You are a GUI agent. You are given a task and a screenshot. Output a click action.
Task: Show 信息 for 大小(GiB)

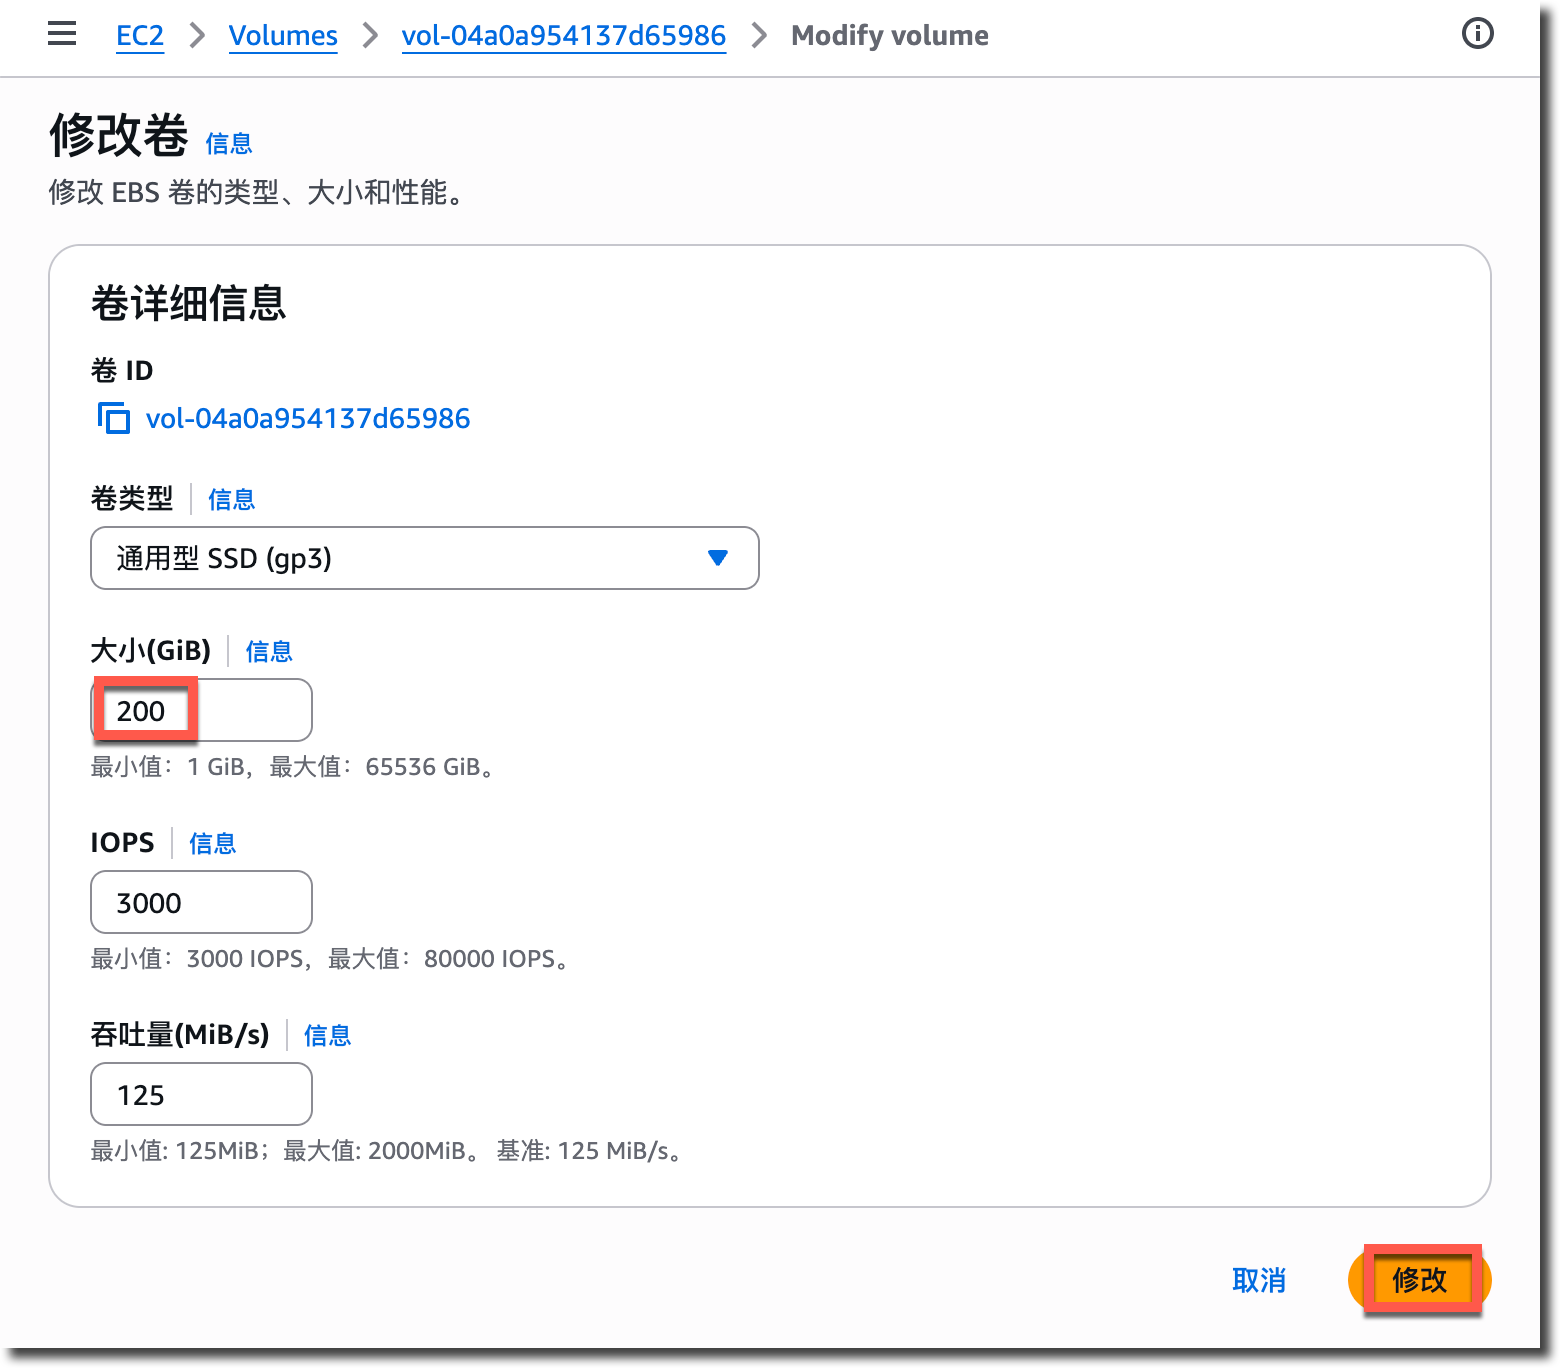[269, 652]
